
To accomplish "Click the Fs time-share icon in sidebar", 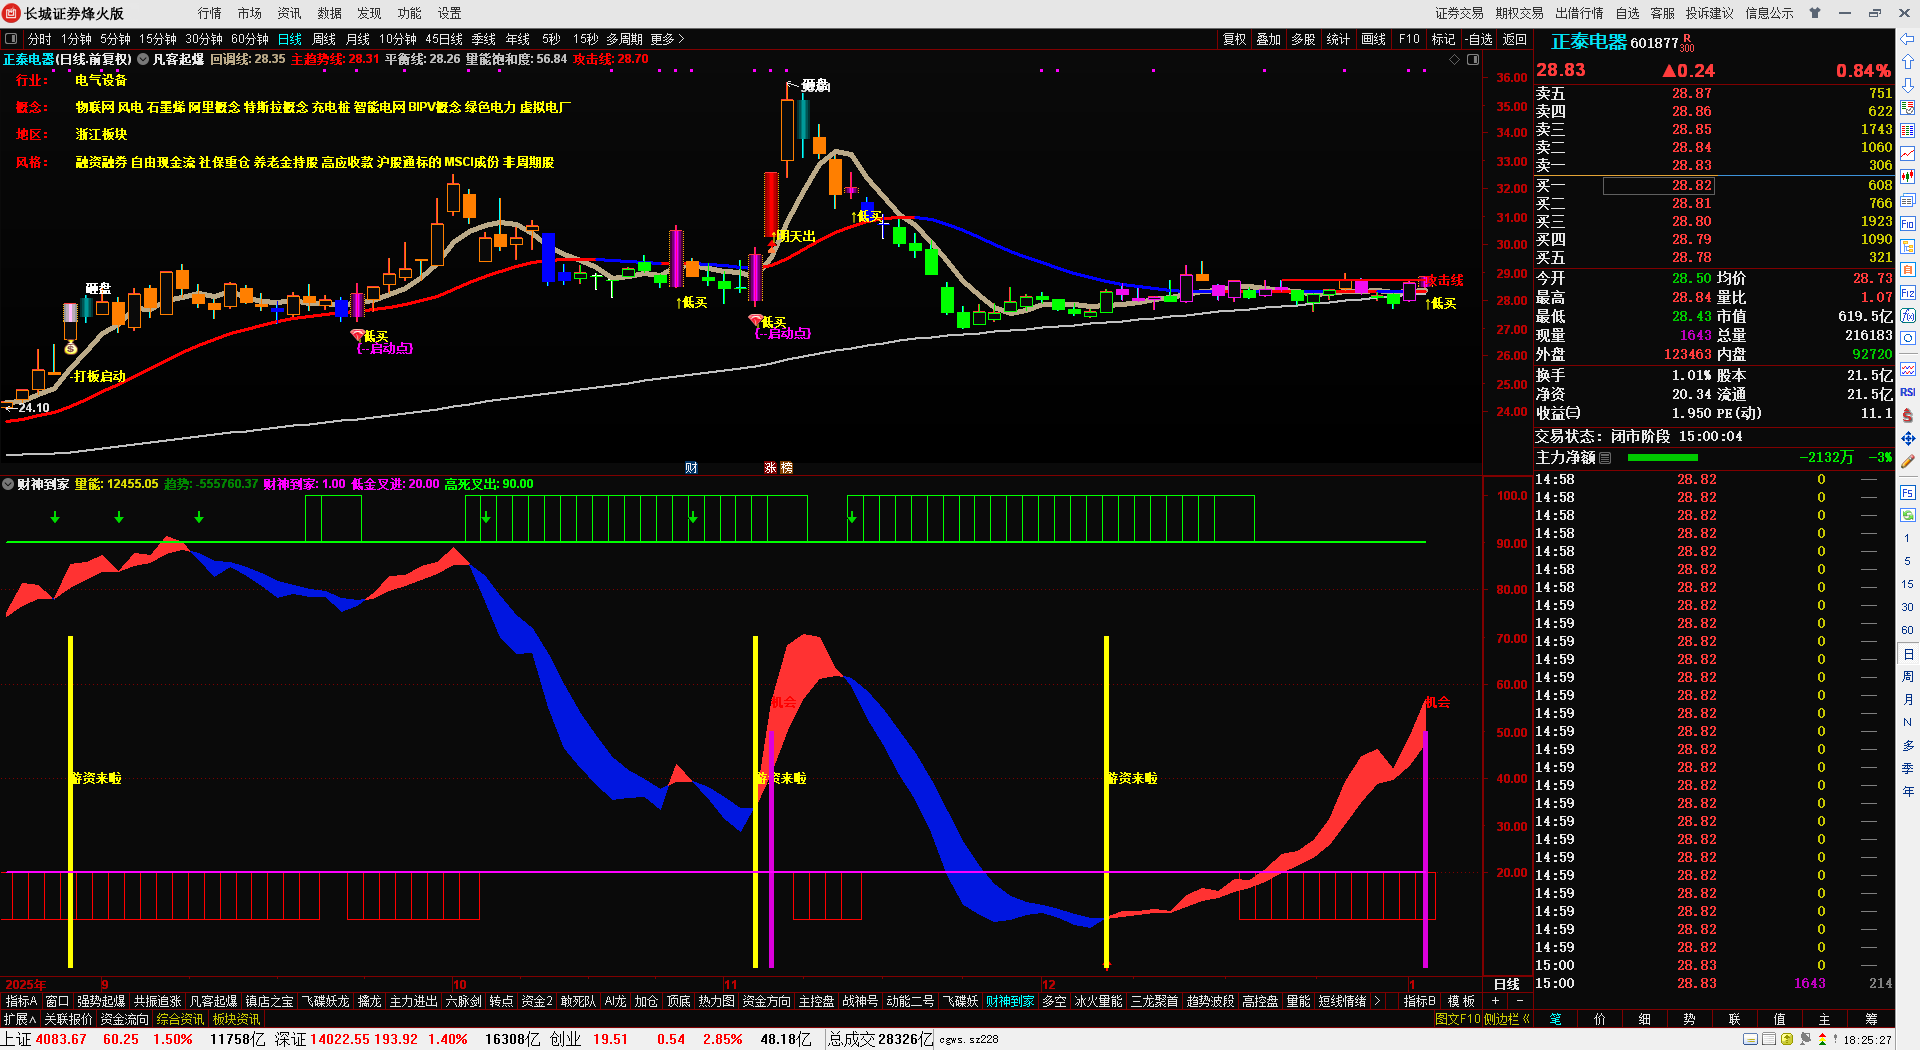I will click(x=1907, y=493).
